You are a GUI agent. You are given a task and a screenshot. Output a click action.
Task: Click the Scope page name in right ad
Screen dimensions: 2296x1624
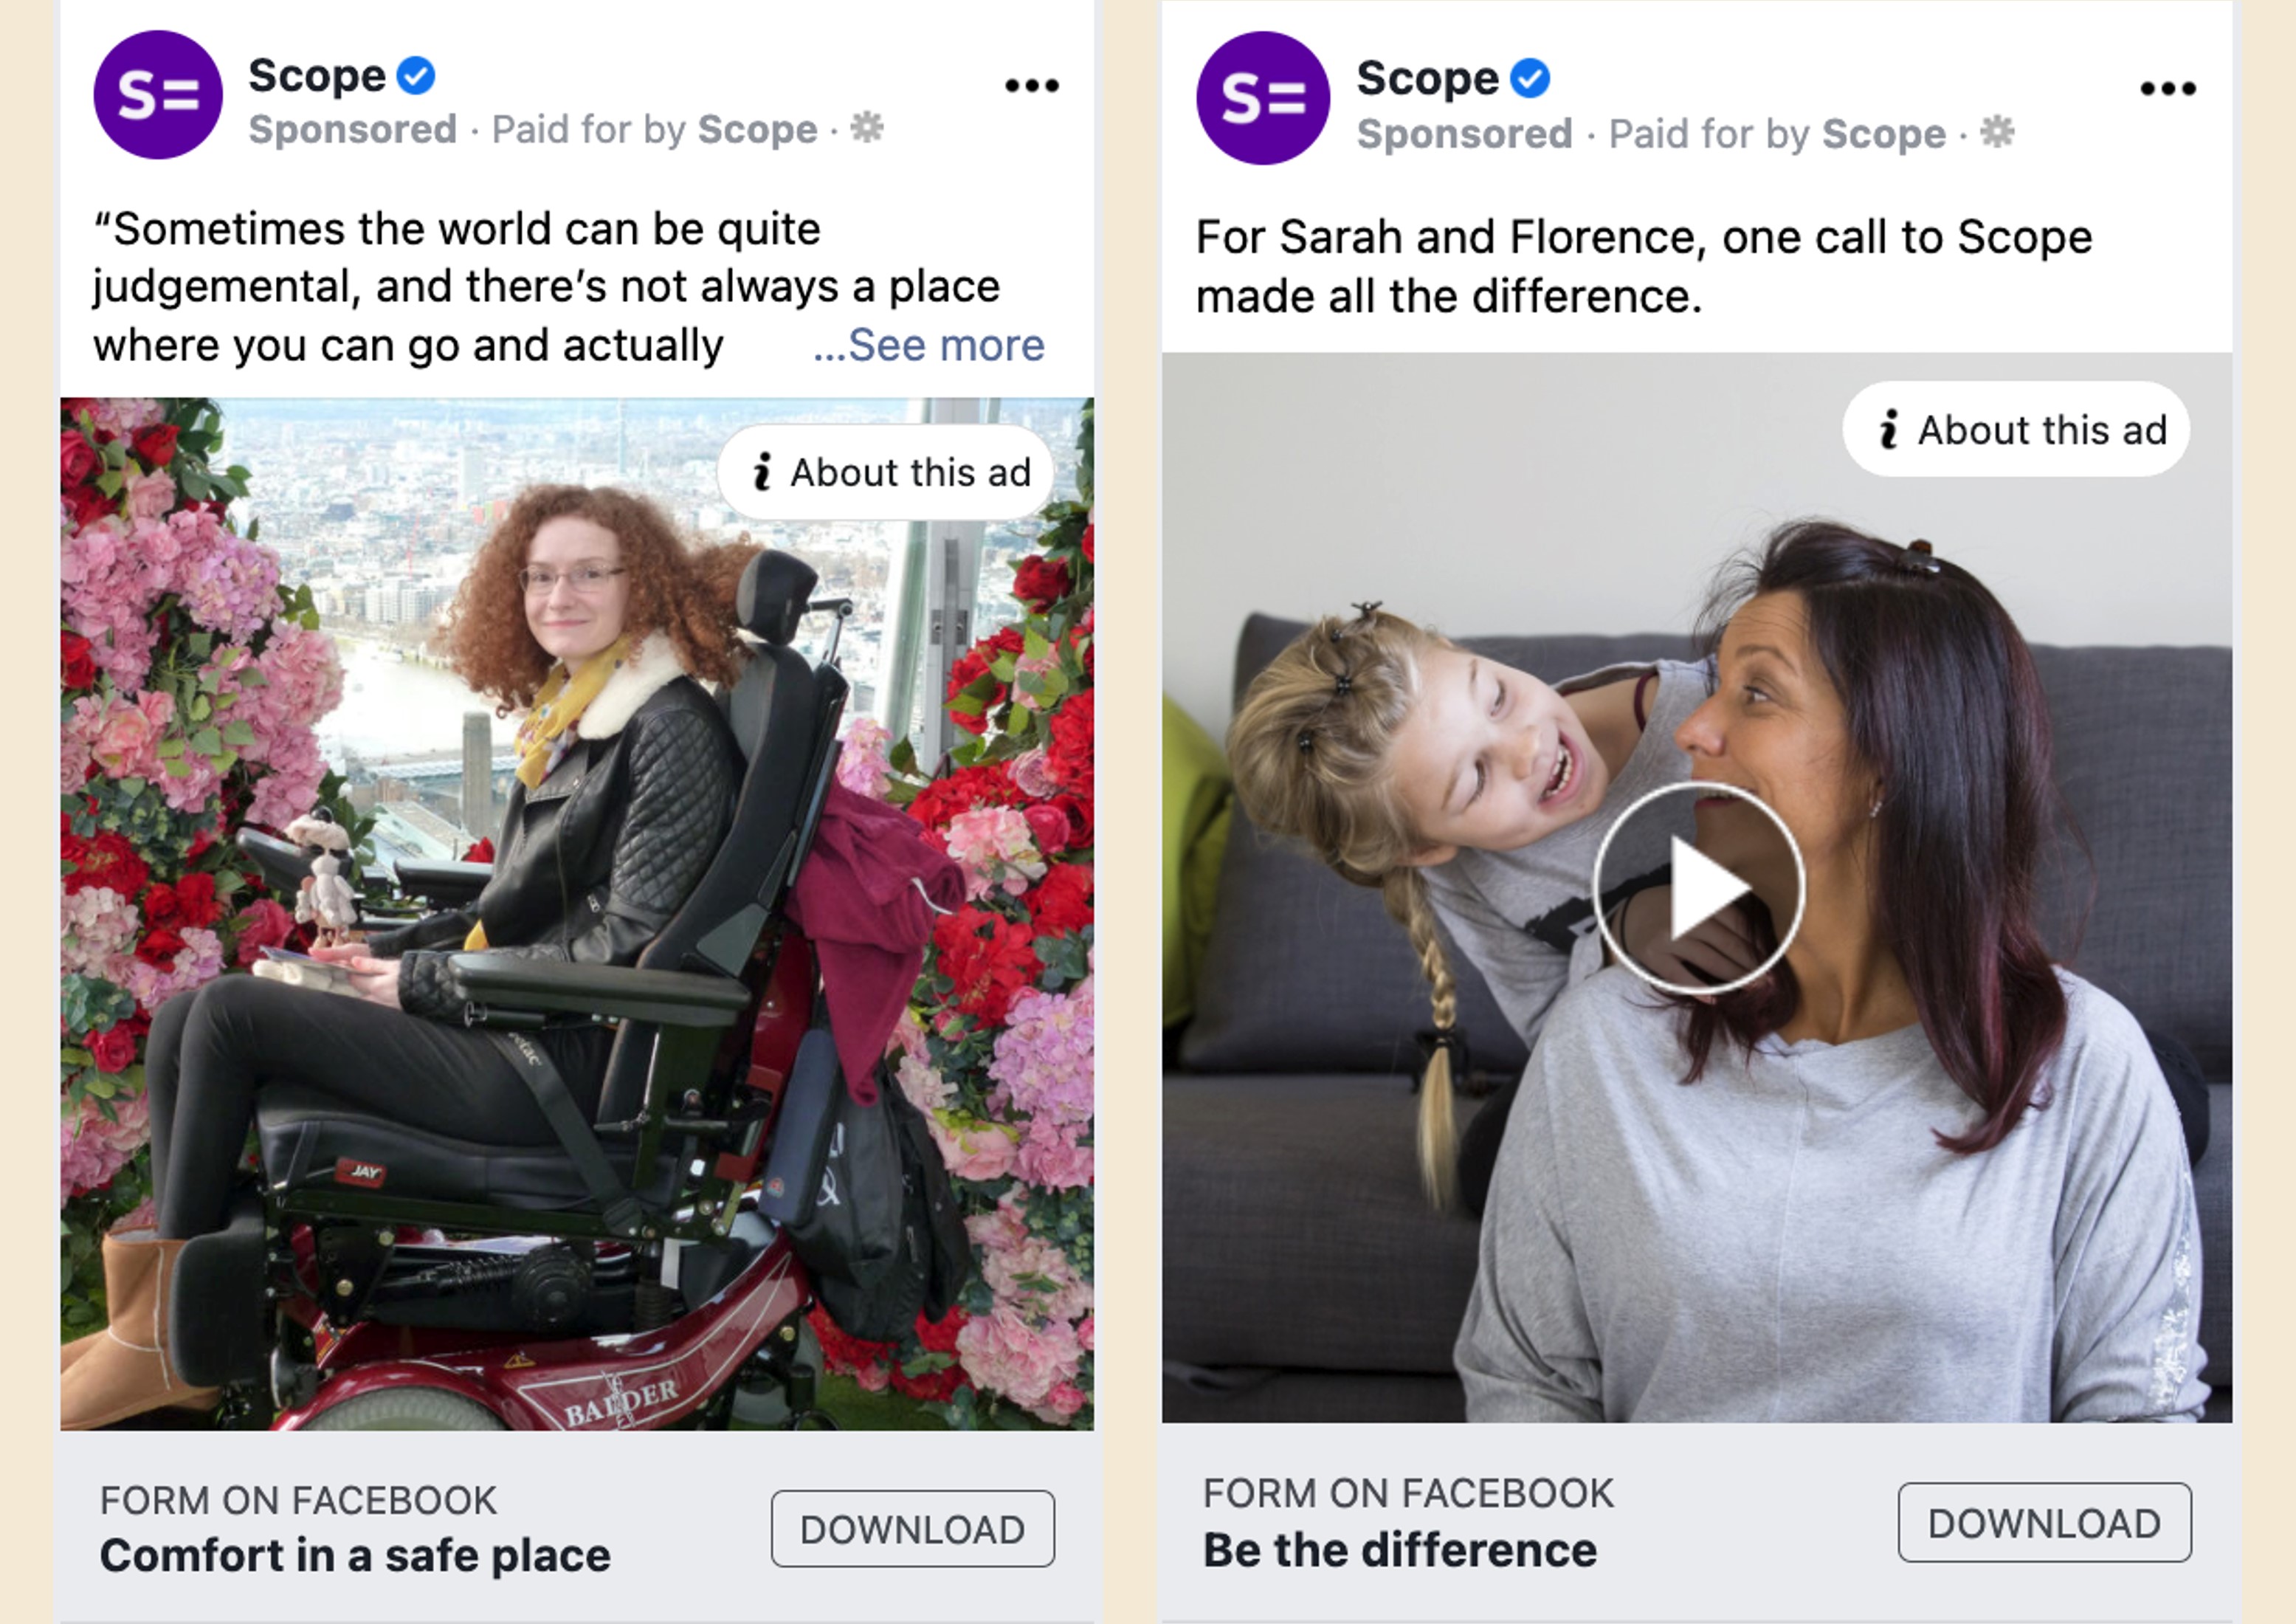[x=1428, y=79]
